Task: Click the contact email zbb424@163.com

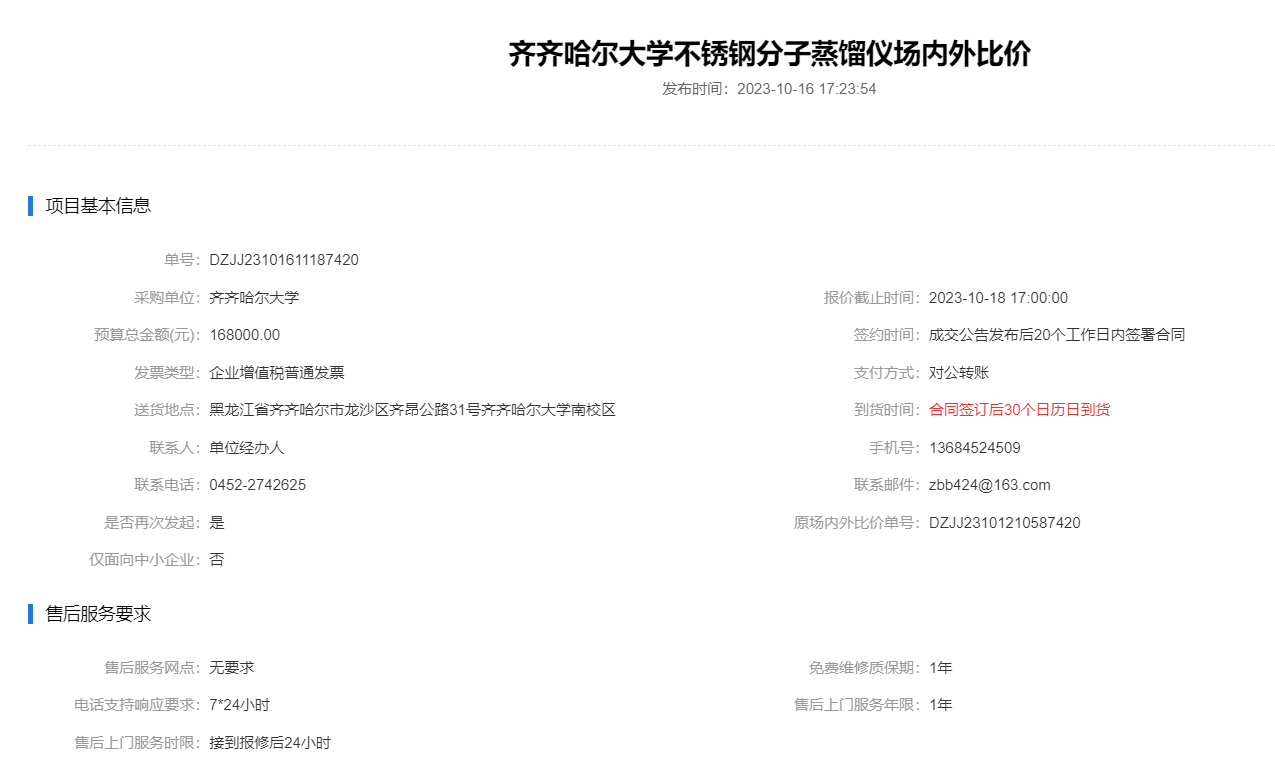Action: click(x=990, y=485)
